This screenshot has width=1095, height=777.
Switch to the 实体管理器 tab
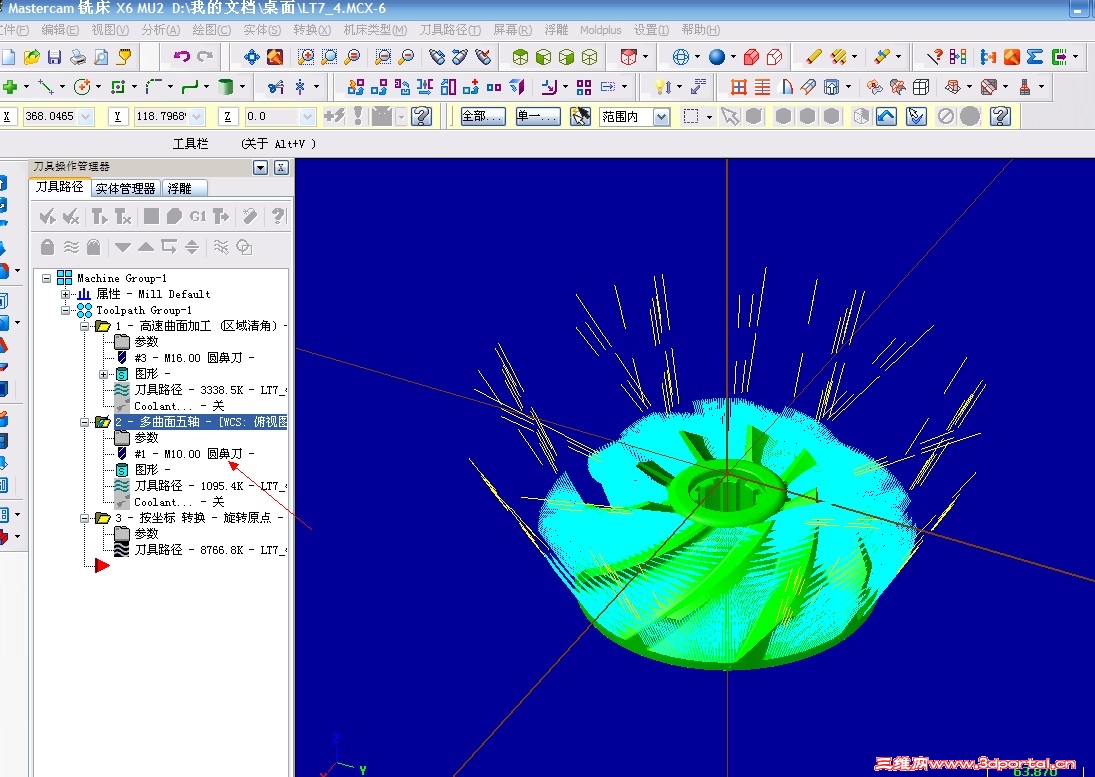pyautogui.click(x=125, y=188)
